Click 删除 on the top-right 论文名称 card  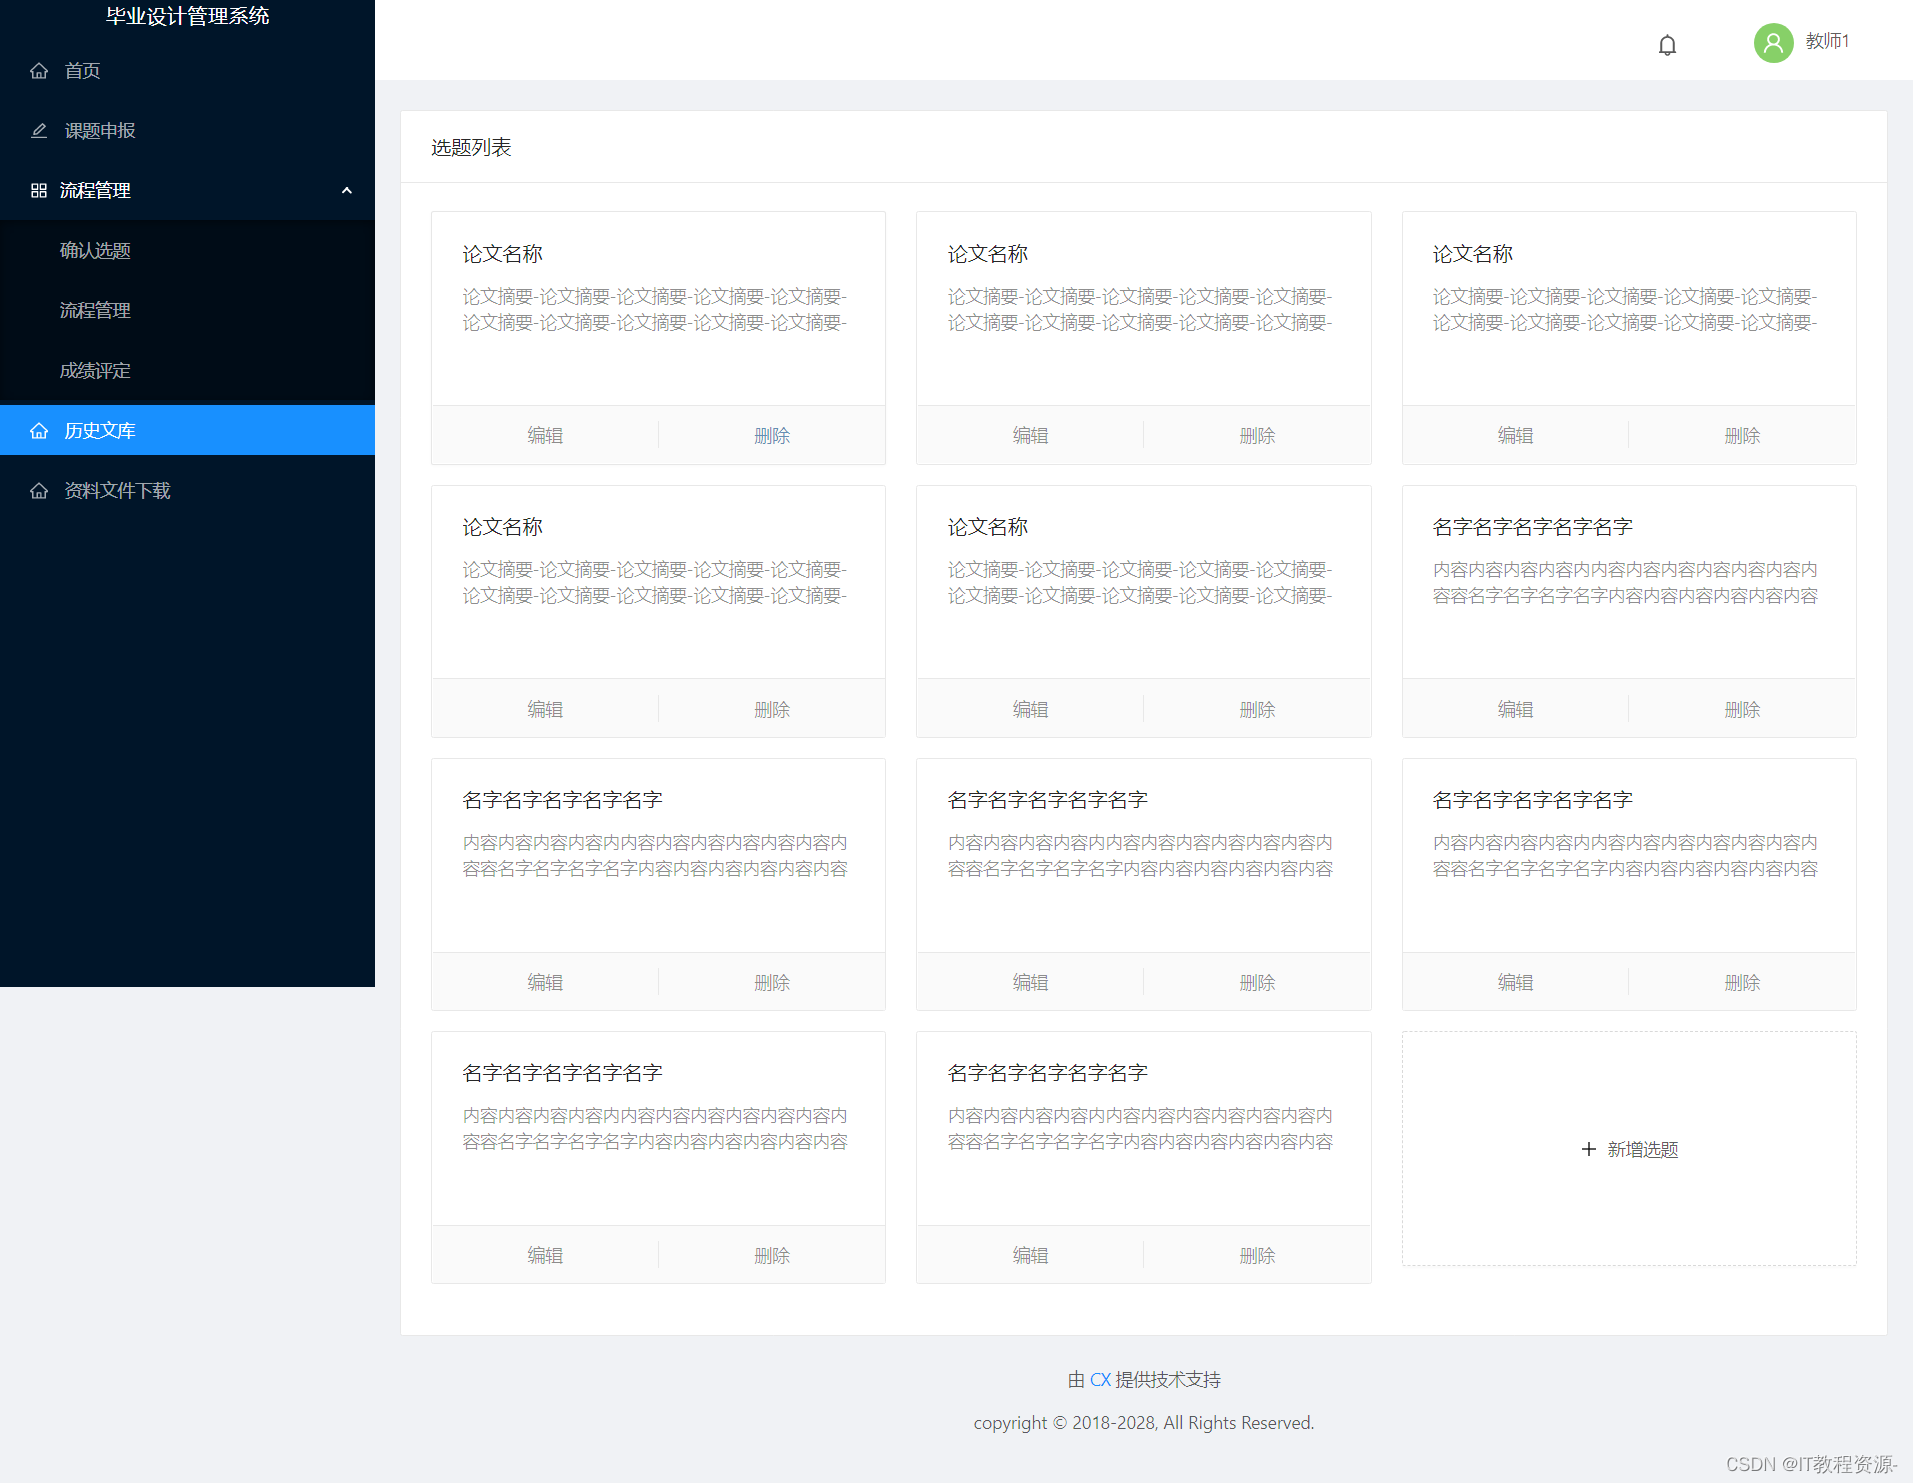tap(1742, 435)
